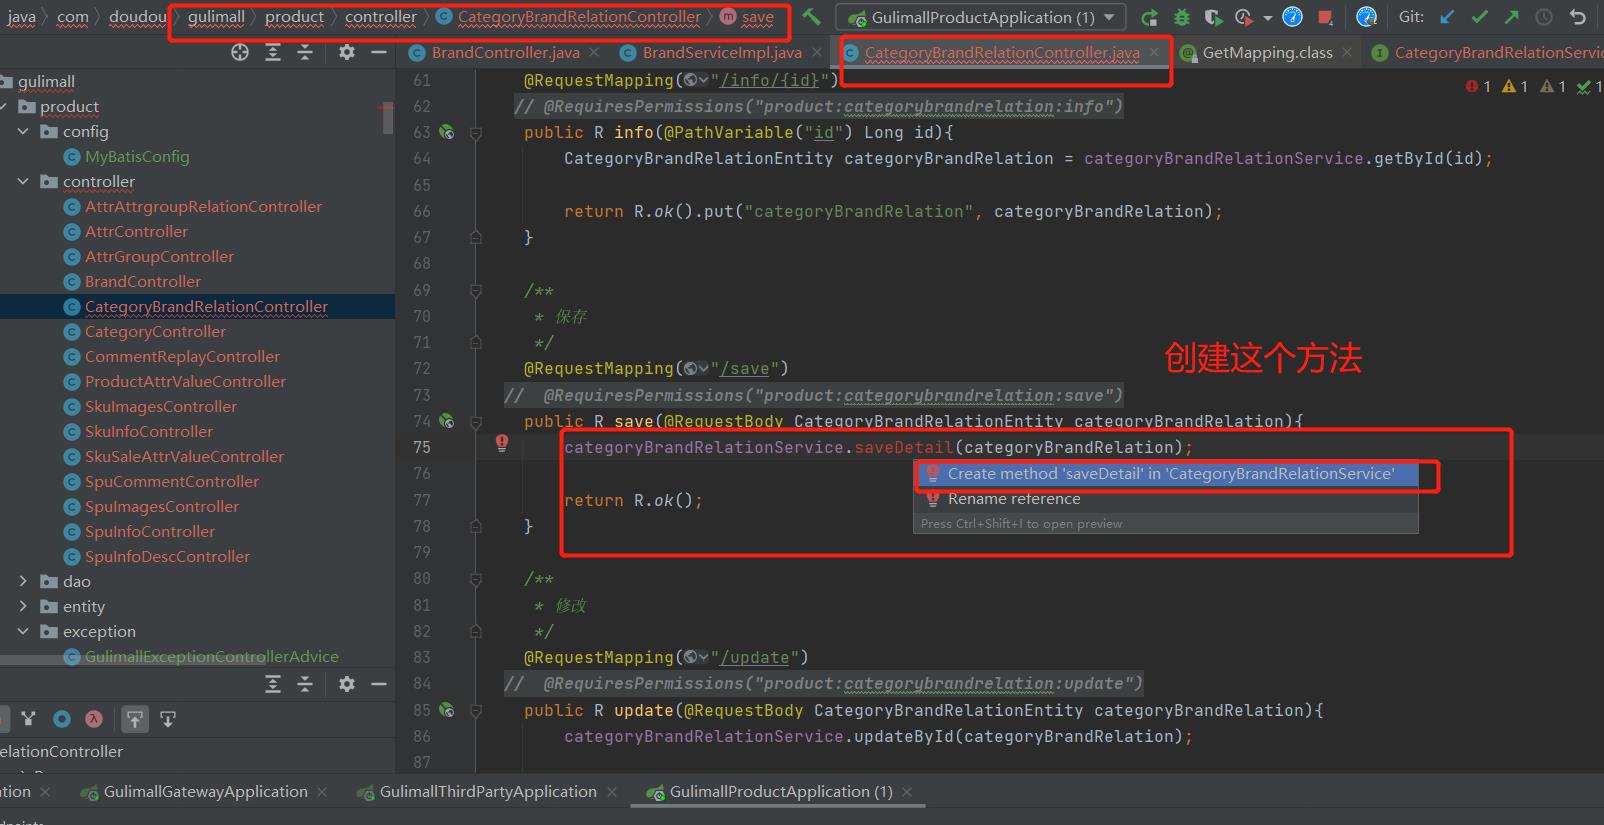Toggle autoscroll to source in the Structure panel
Viewport: 1604px width, 825px height.
tap(135, 719)
